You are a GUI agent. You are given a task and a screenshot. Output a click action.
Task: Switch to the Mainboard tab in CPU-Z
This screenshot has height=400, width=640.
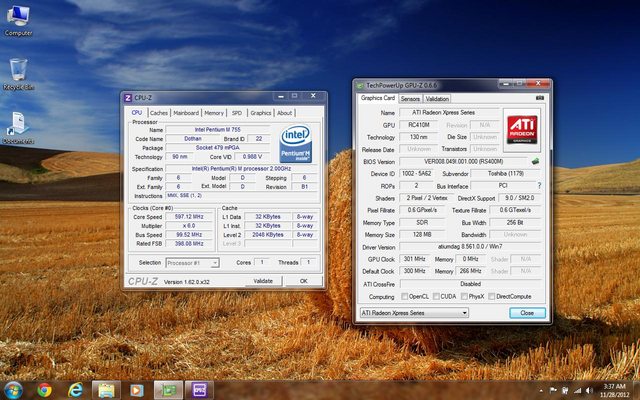186,113
